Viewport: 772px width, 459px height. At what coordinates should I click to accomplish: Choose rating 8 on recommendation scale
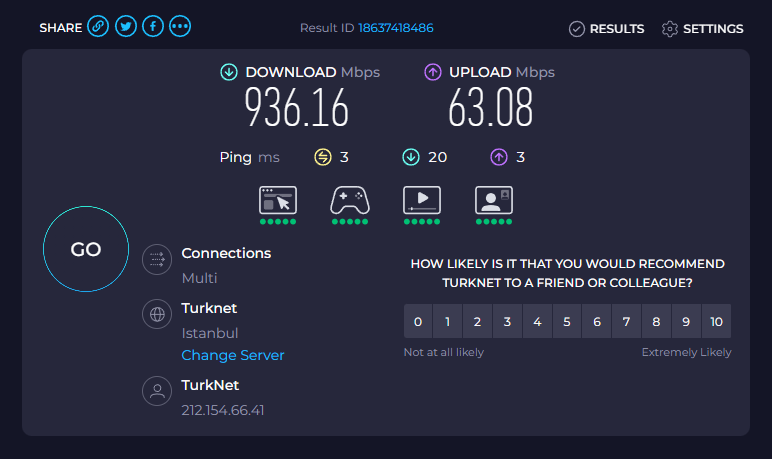656,322
